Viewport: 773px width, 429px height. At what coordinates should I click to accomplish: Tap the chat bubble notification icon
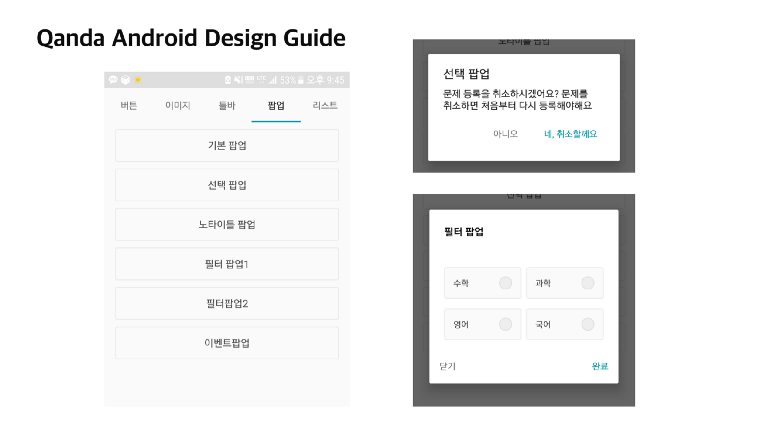coord(113,80)
